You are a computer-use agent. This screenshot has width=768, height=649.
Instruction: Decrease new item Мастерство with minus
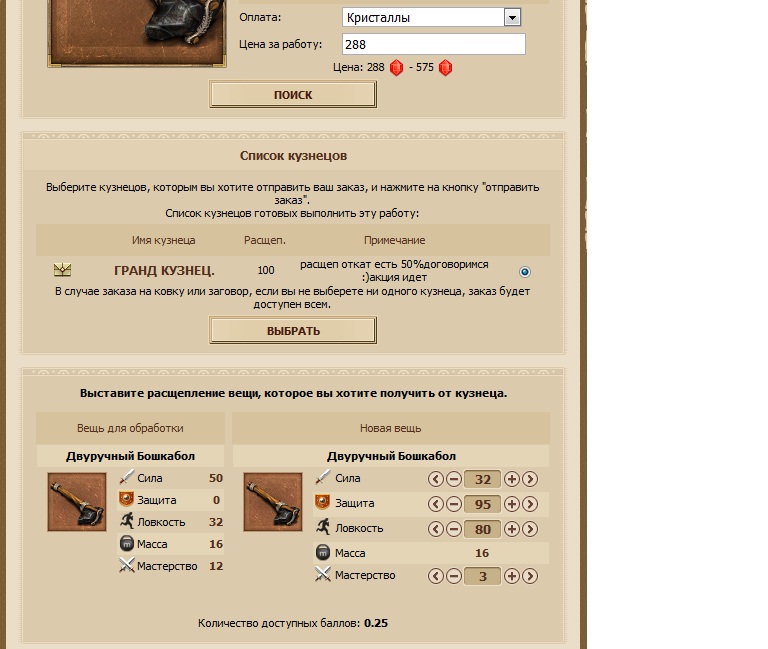pyautogui.click(x=454, y=576)
